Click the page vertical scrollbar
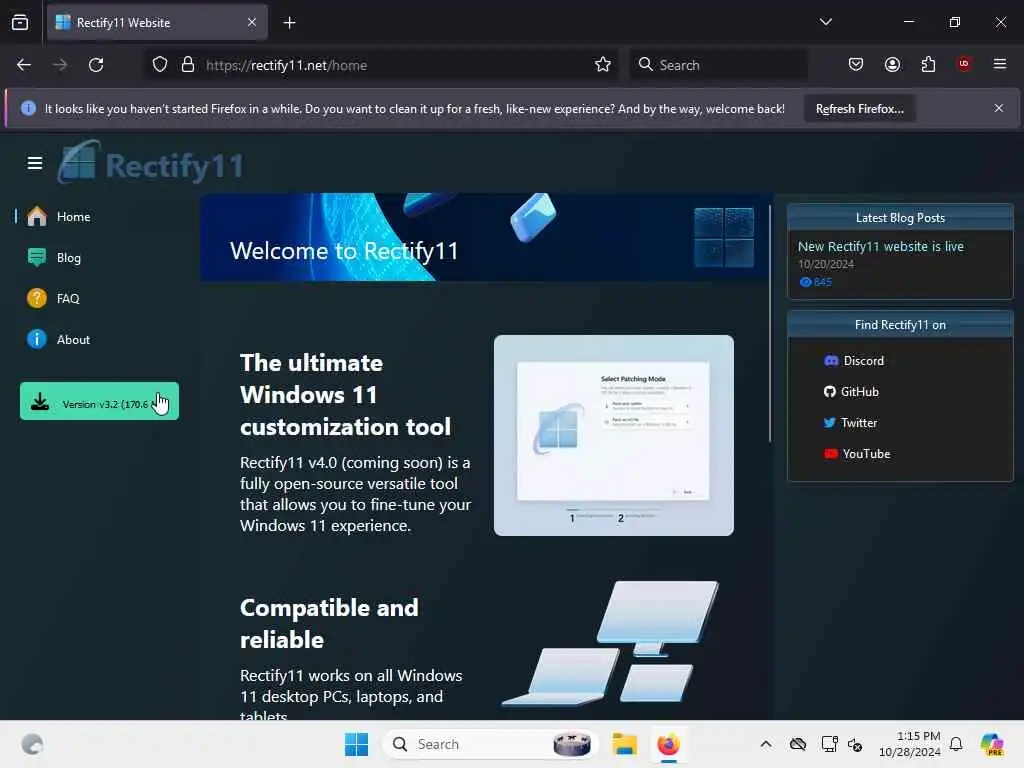 coord(770,323)
